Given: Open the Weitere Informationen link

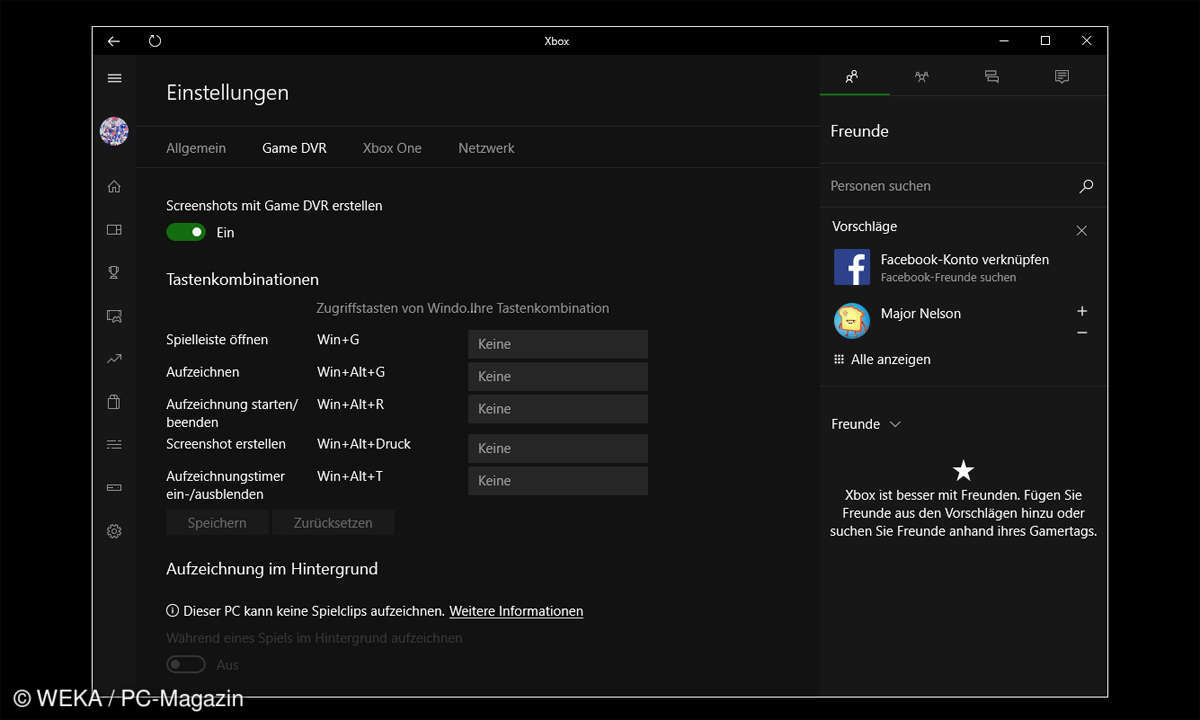Looking at the screenshot, I should (x=516, y=610).
